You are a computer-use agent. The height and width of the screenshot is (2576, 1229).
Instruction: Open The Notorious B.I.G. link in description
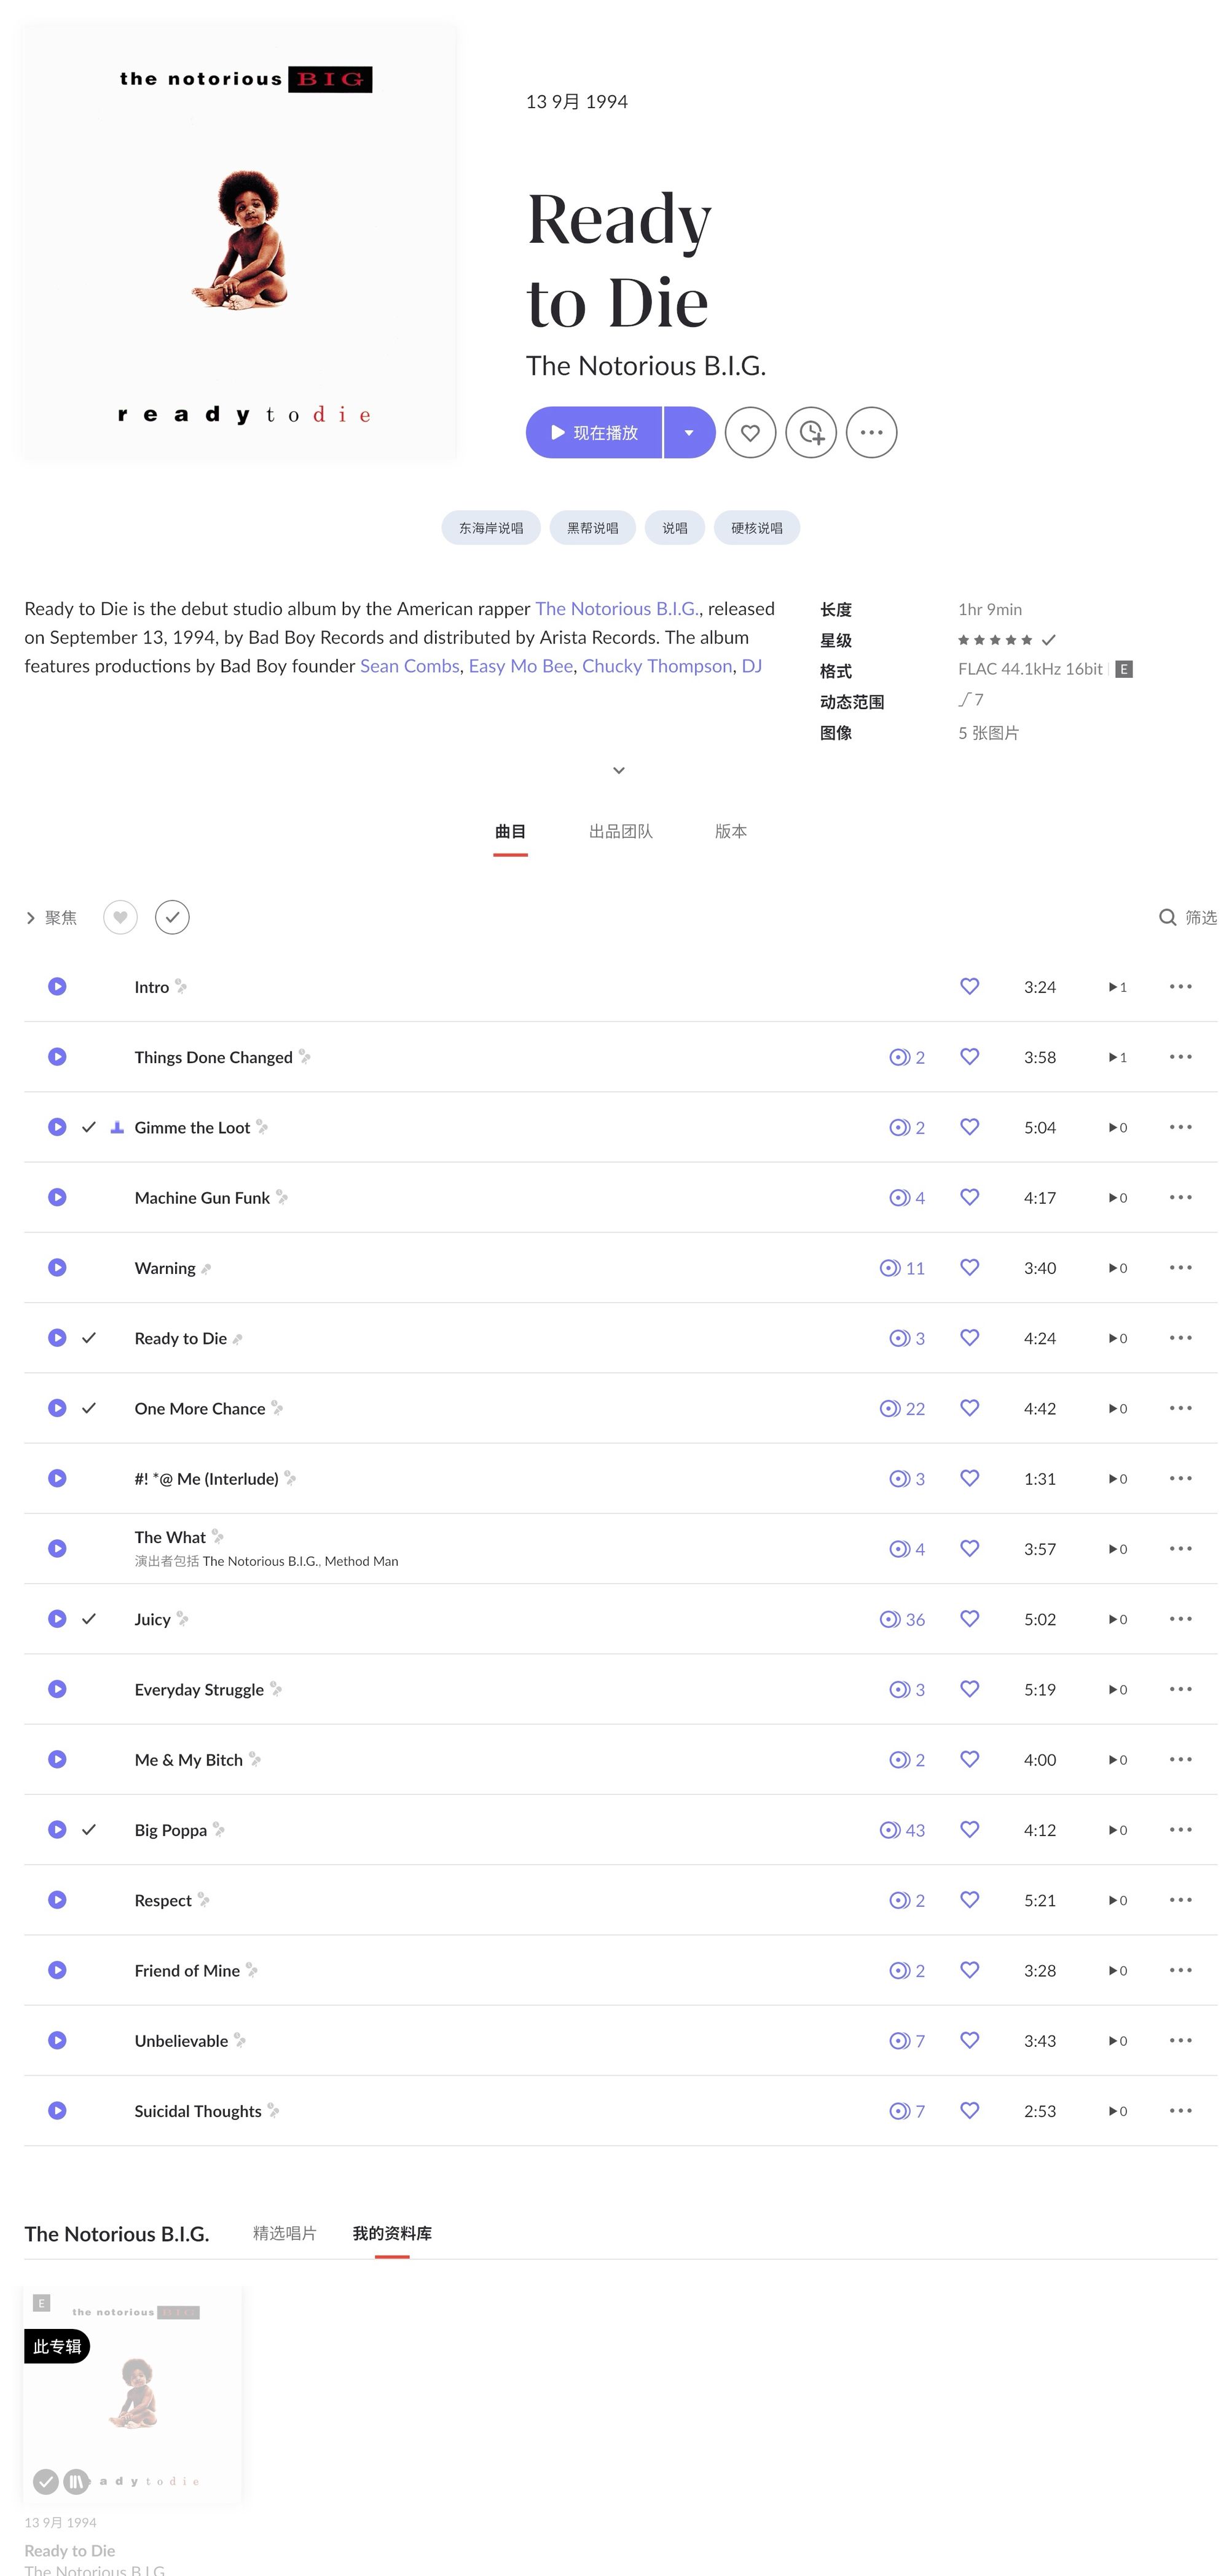point(617,608)
